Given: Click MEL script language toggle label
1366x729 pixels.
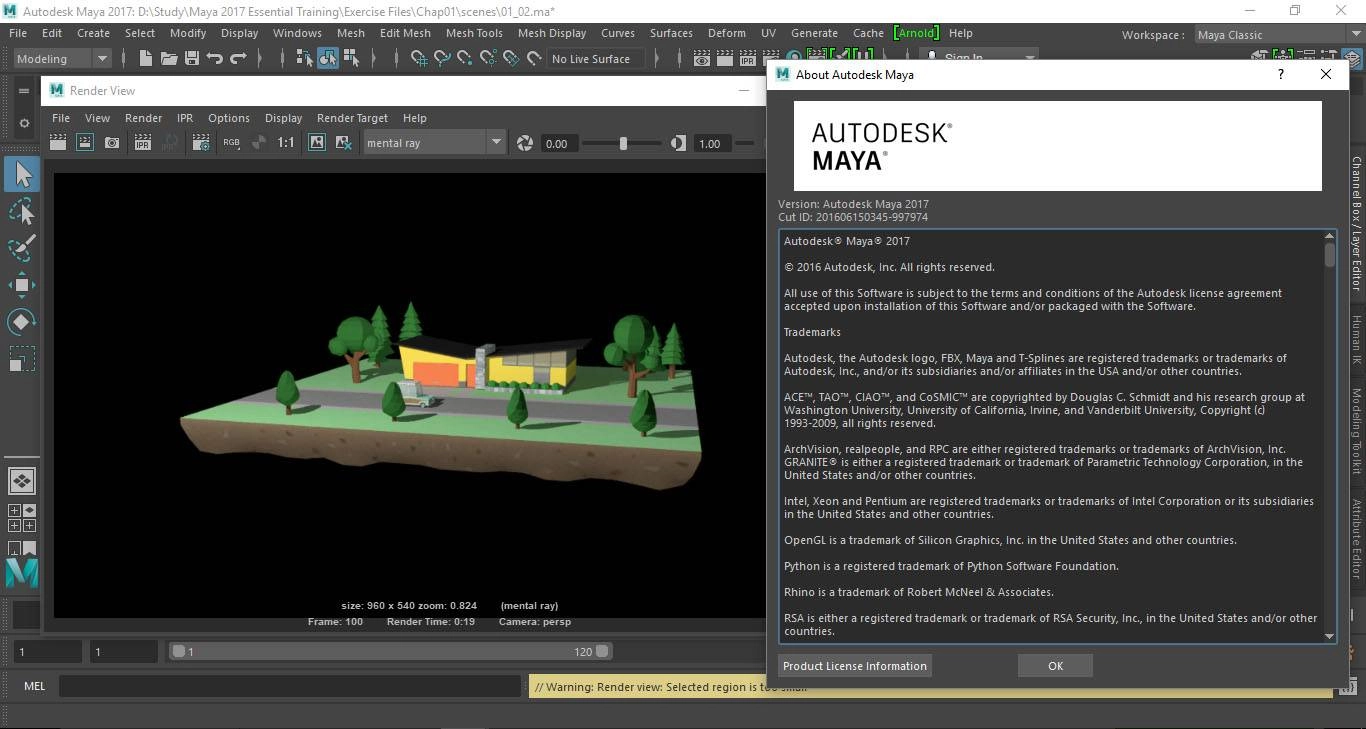Looking at the screenshot, I should 34,686.
